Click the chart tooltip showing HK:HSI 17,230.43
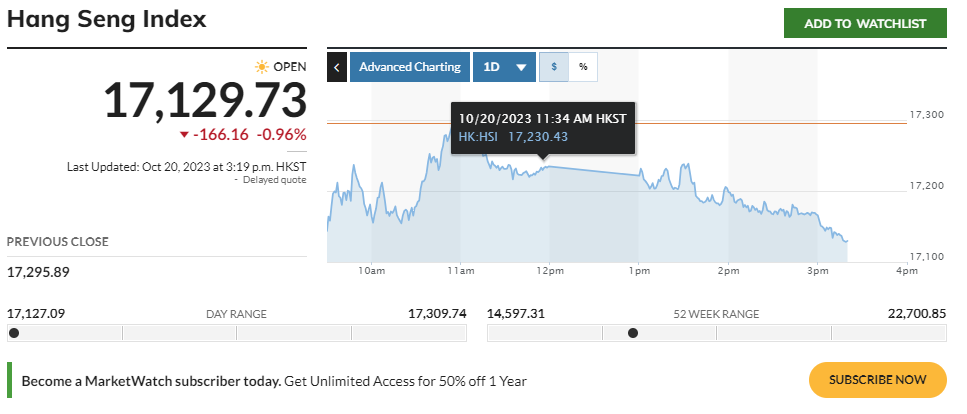Image resolution: width=967 pixels, height=414 pixels. (543, 127)
